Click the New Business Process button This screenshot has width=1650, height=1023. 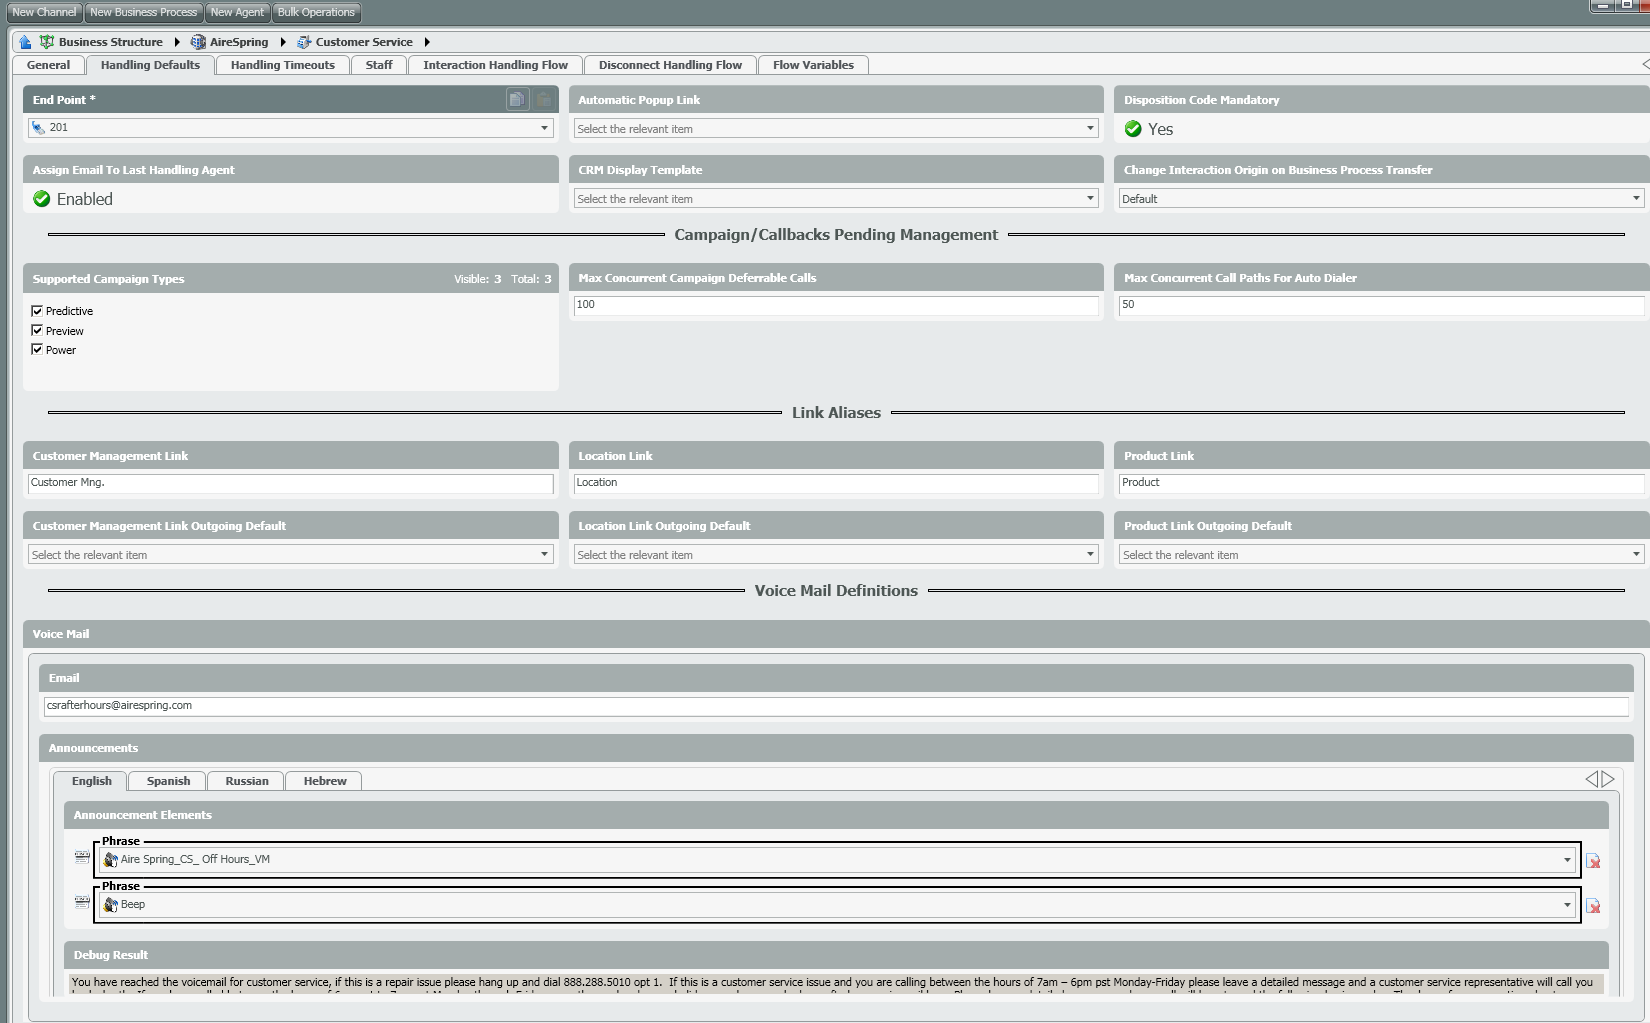(143, 12)
